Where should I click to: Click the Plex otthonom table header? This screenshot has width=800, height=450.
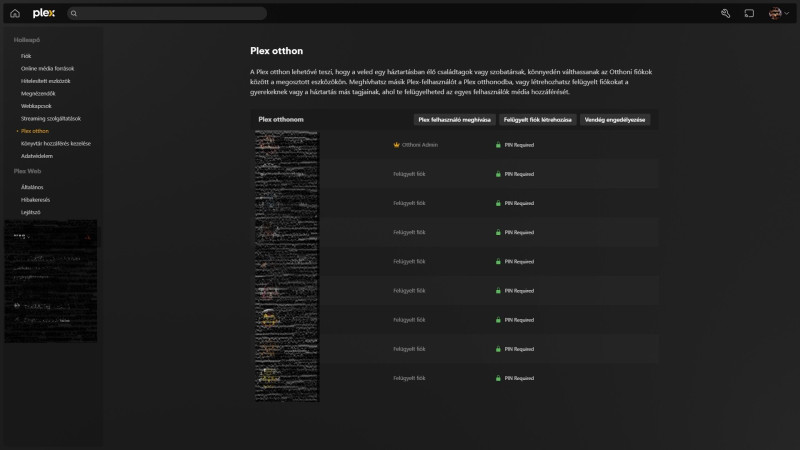click(x=281, y=119)
